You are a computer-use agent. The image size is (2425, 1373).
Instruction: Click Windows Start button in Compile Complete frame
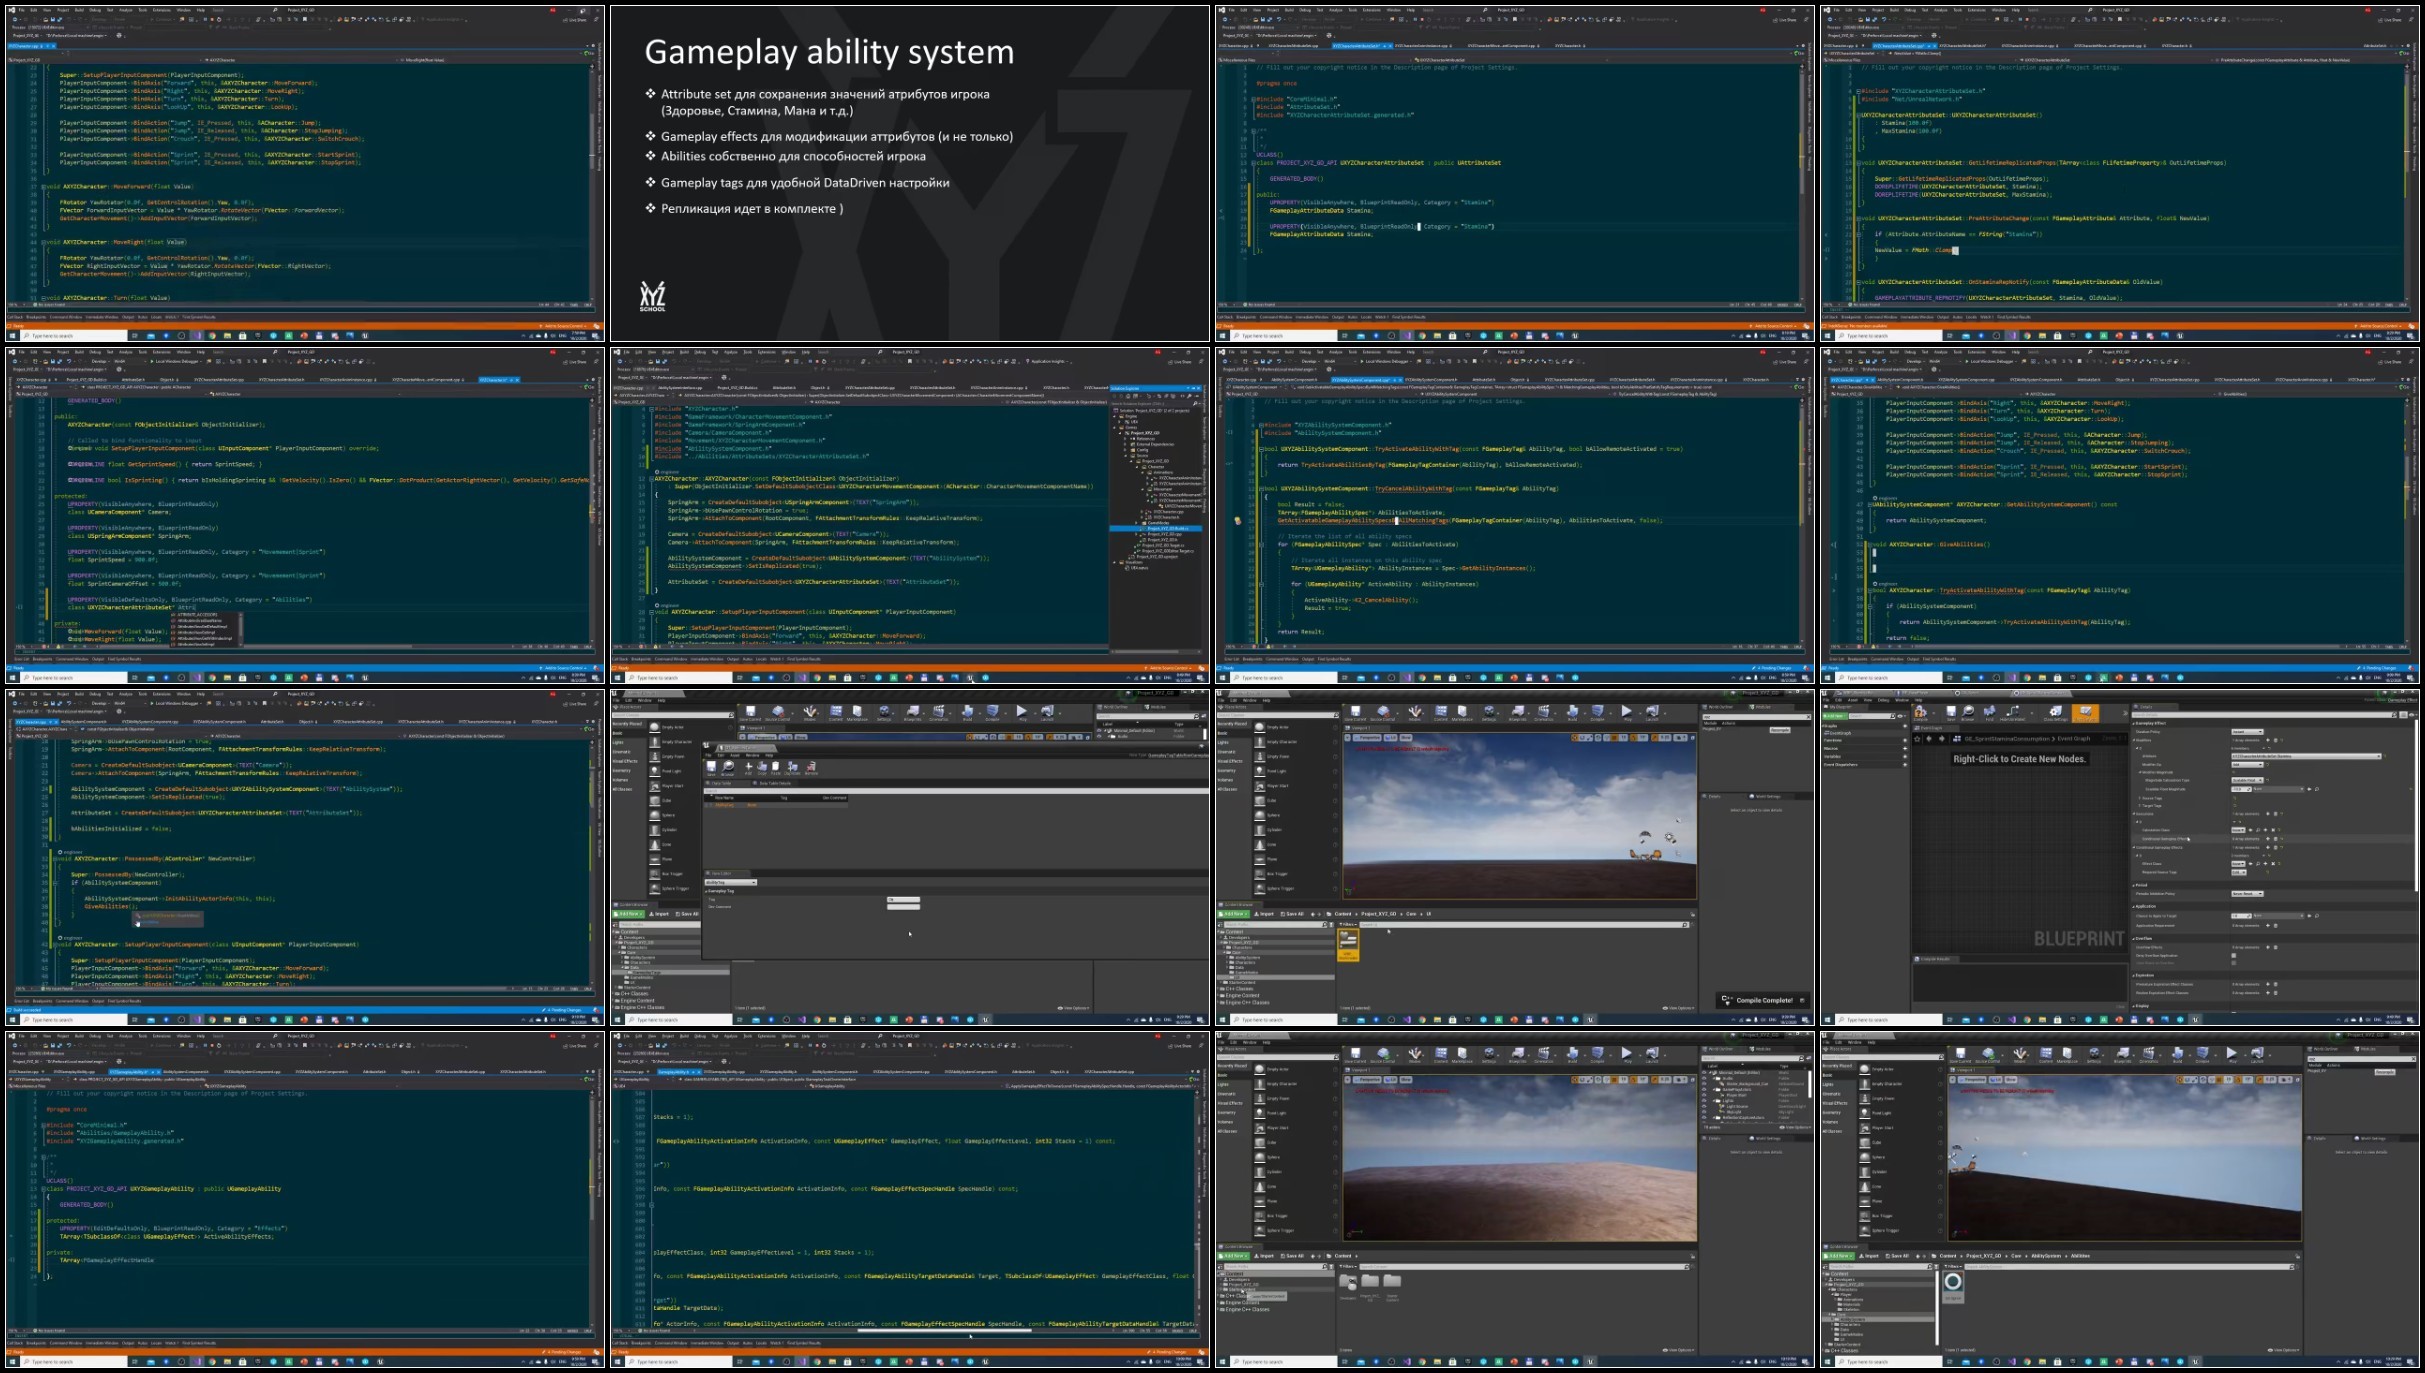point(1222,1020)
